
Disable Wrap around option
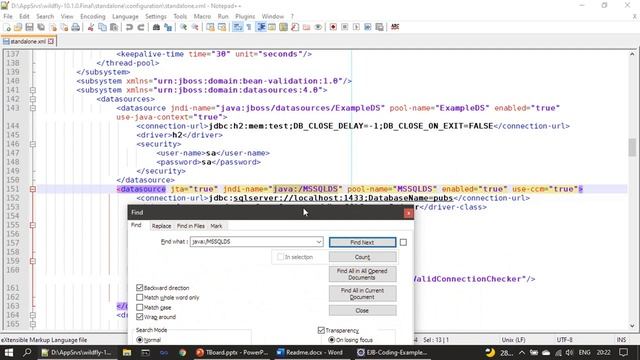(140, 317)
